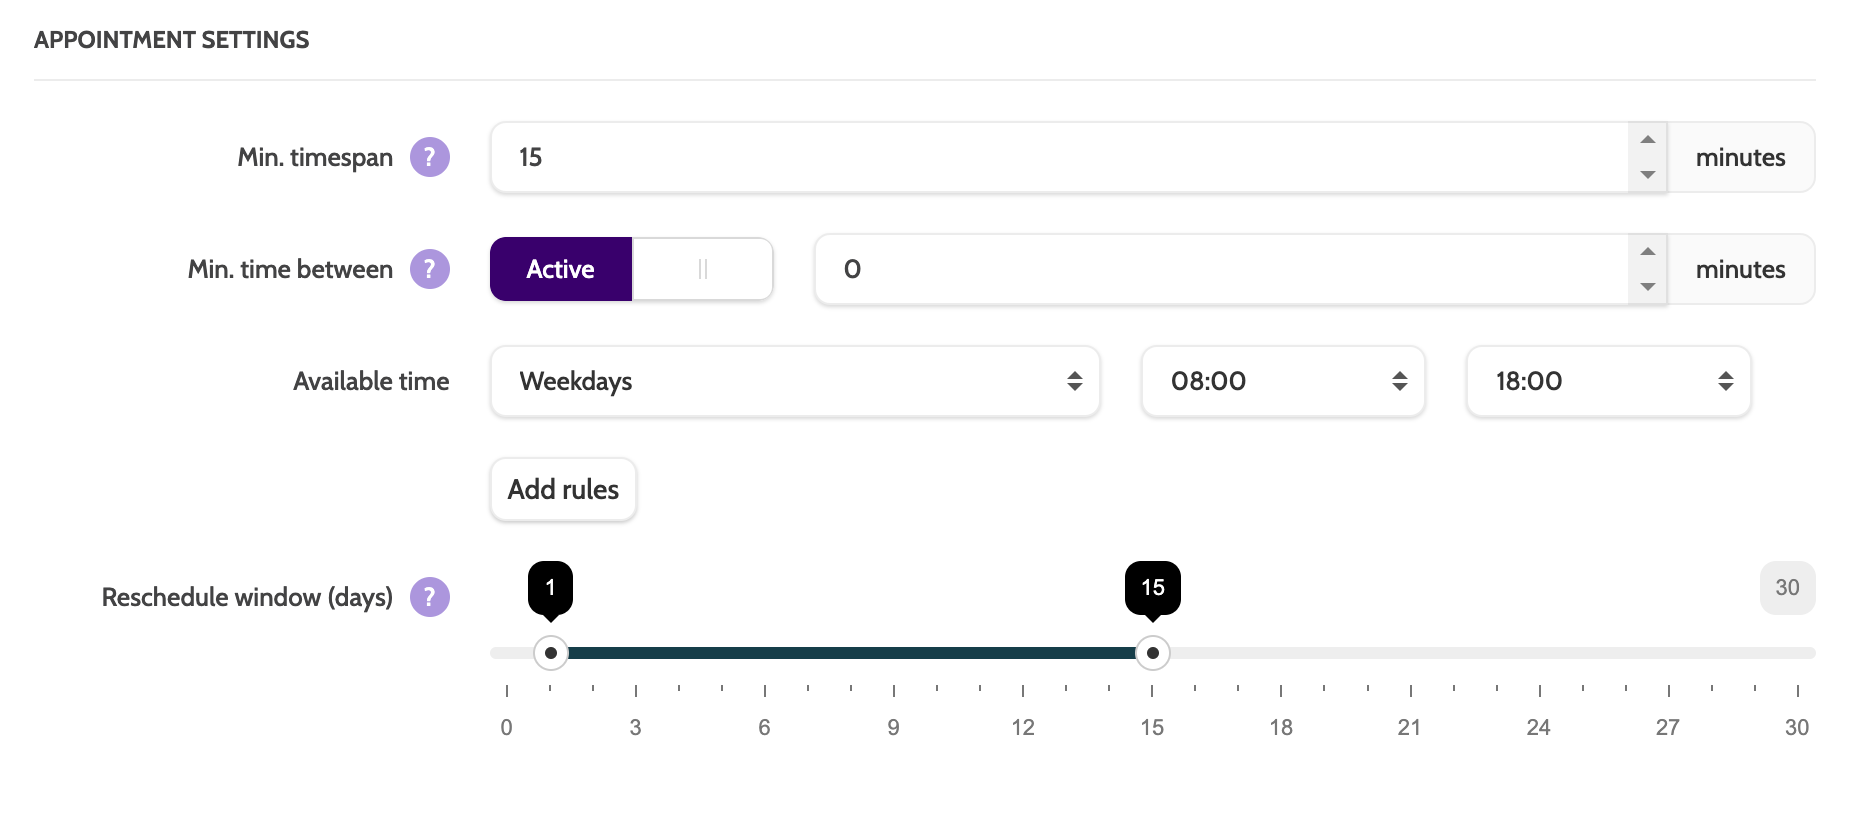Focus the Min. time between minutes field
The image size is (1856, 818).
tap(1220, 269)
